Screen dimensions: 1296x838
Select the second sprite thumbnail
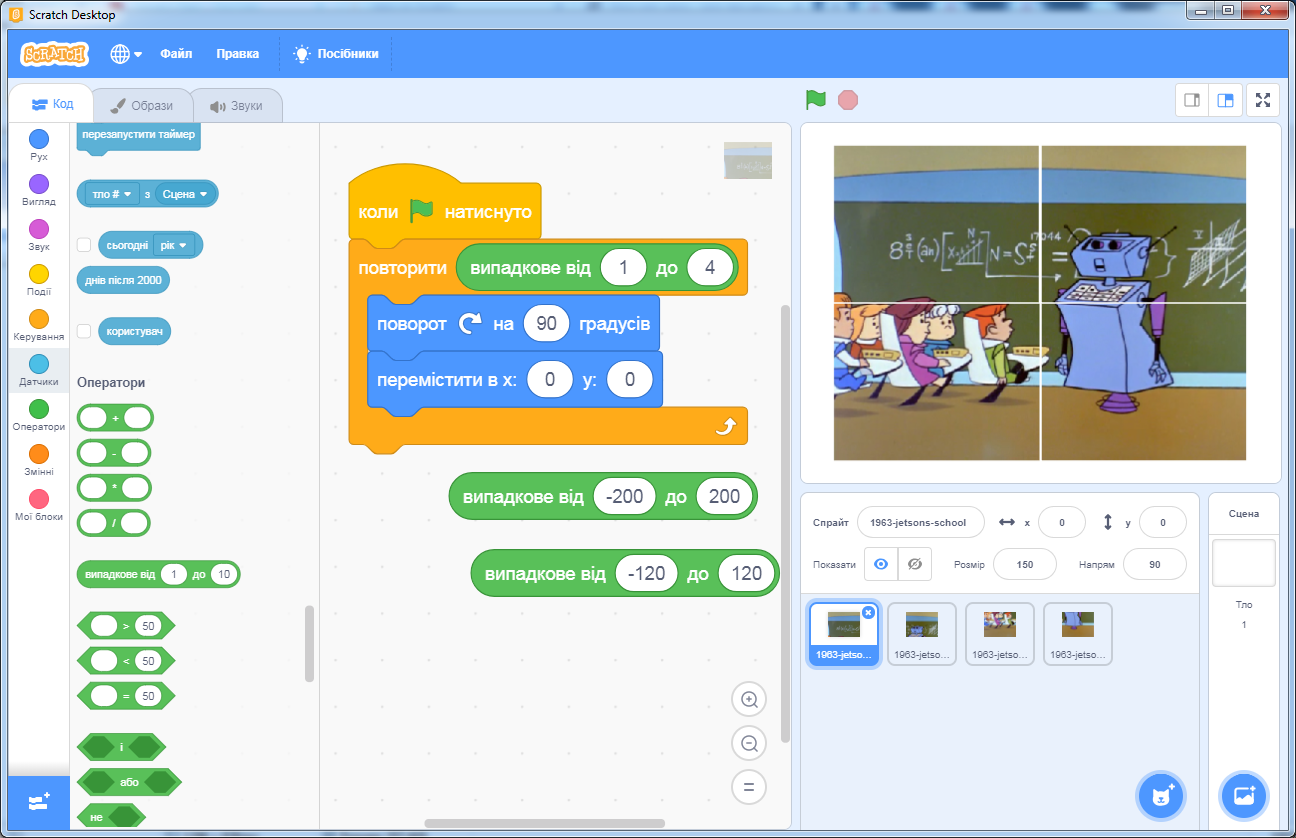[922, 634]
